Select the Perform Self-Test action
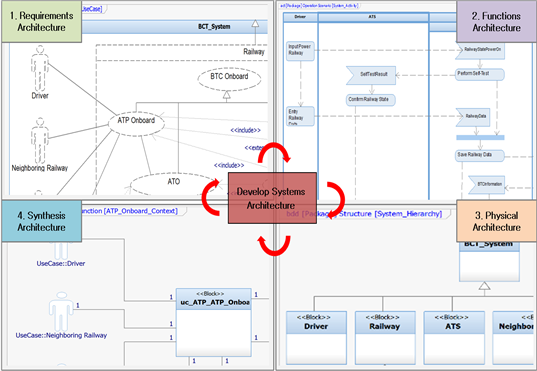Viewport: 537px width, 371px height. click(x=480, y=74)
